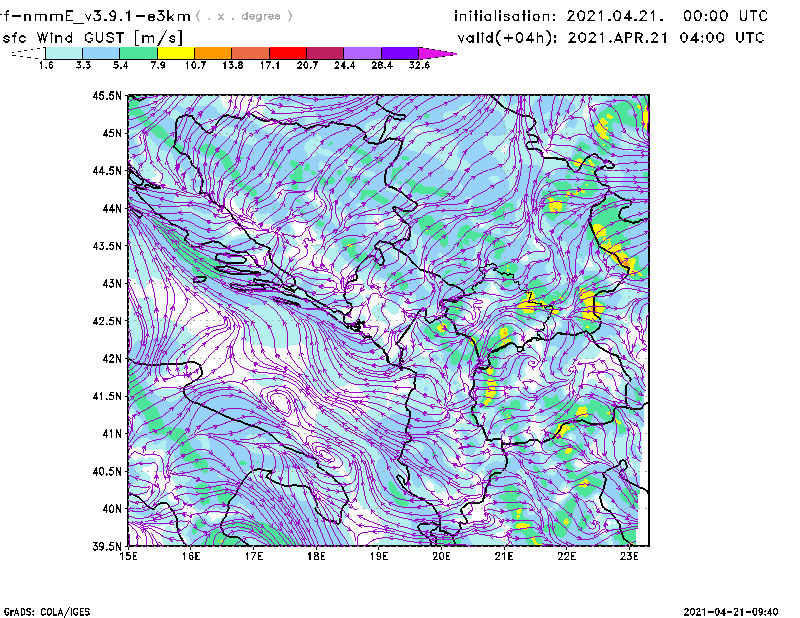Image resolution: width=800 pixels, height=618 pixels.
Task: Pick the lavender legend swatch 24.4–28.4
Action: (362, 53)
